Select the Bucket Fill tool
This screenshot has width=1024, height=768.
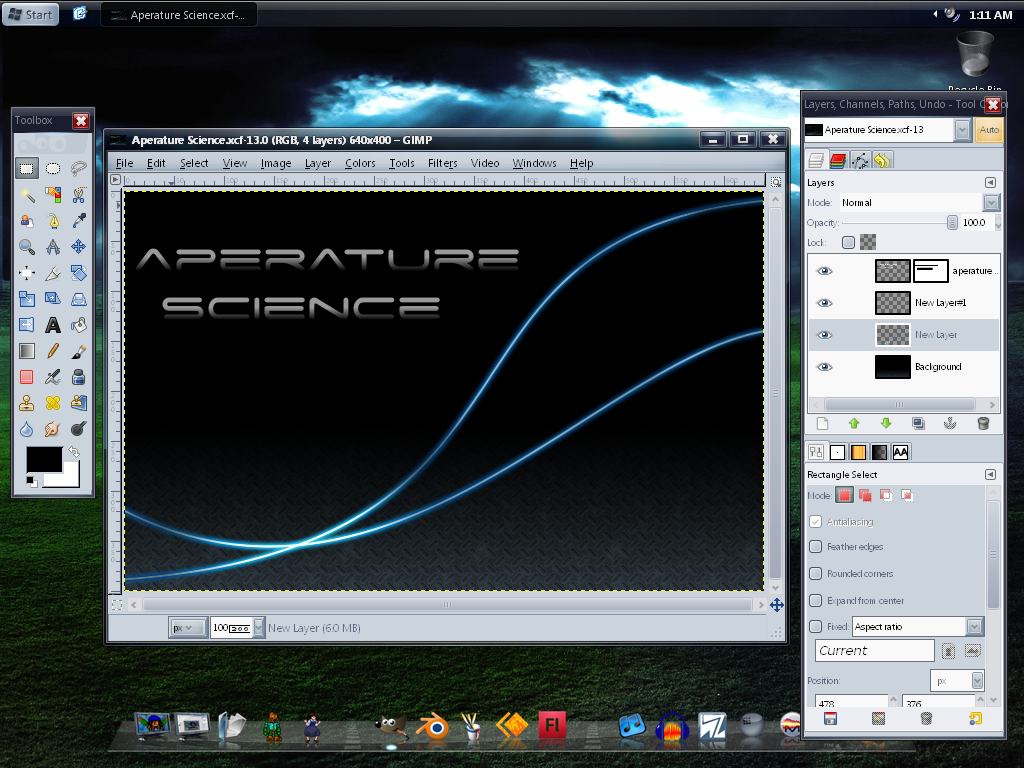pyautogui.click(x=79, y=325)
